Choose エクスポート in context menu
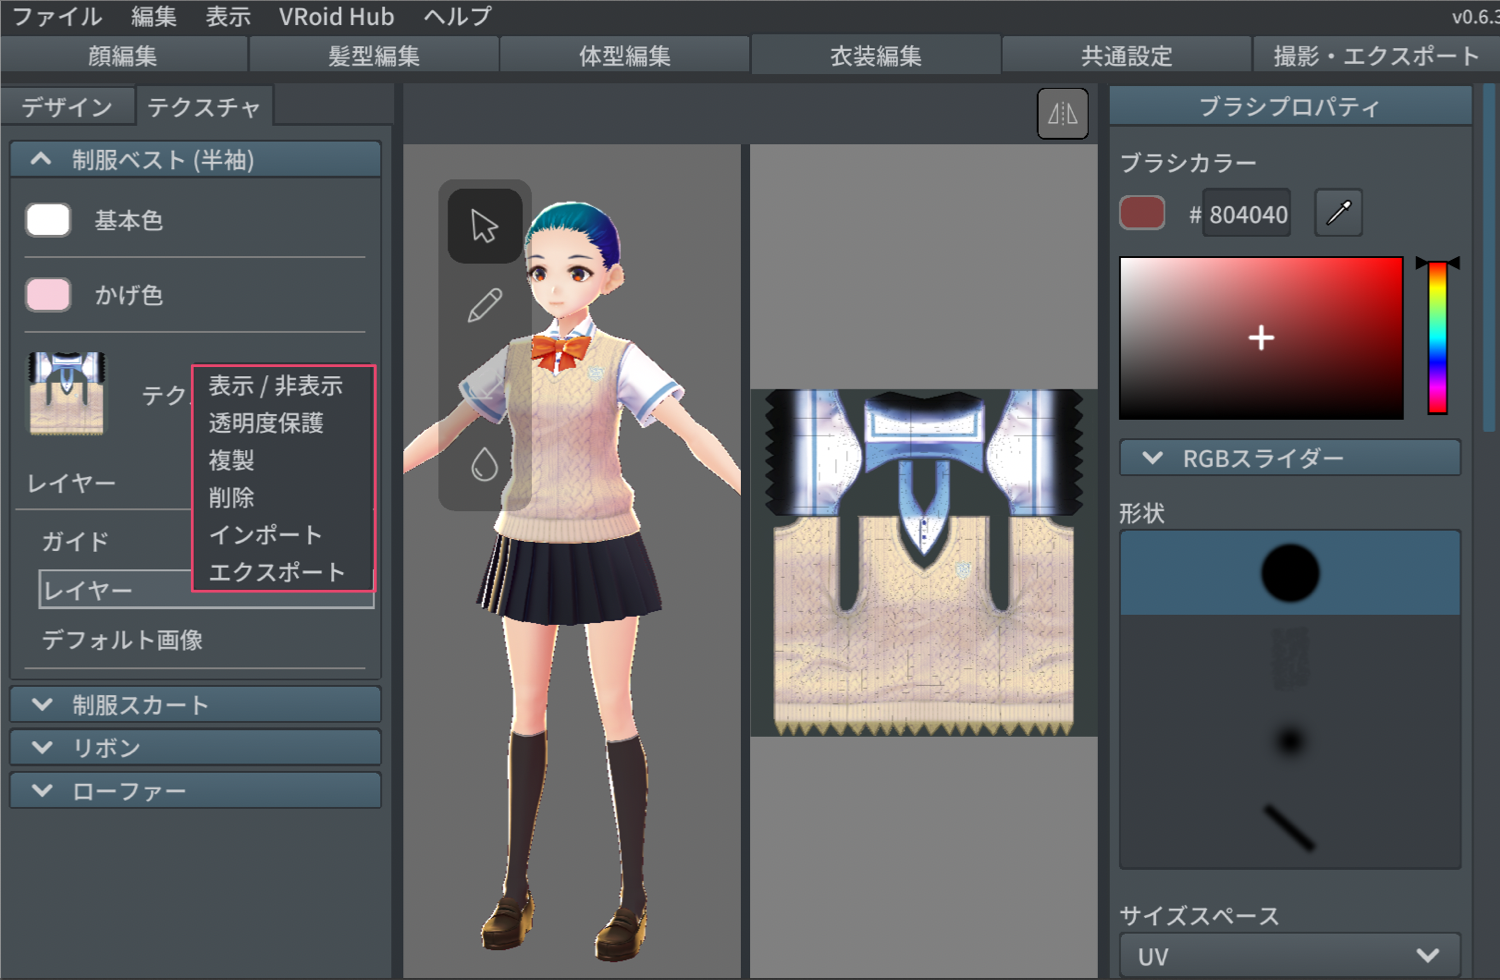 click(x=277, y=572)
